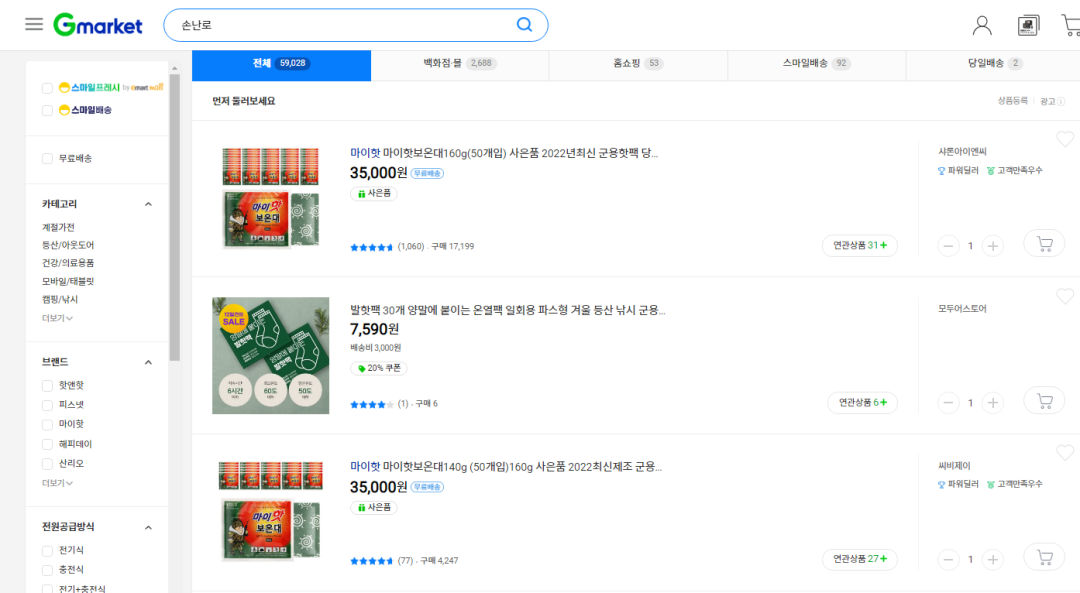Viewport: 1080px width, 593px height.
Task: Expand 더보기 under brand list
Action: click(x=57, y=483)
